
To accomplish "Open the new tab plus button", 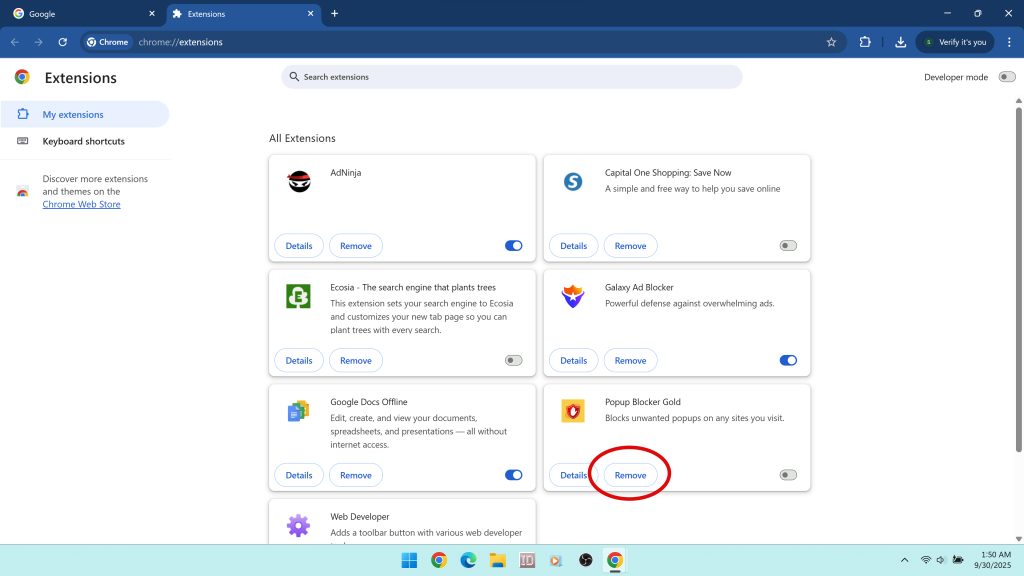I will [334, 14].
